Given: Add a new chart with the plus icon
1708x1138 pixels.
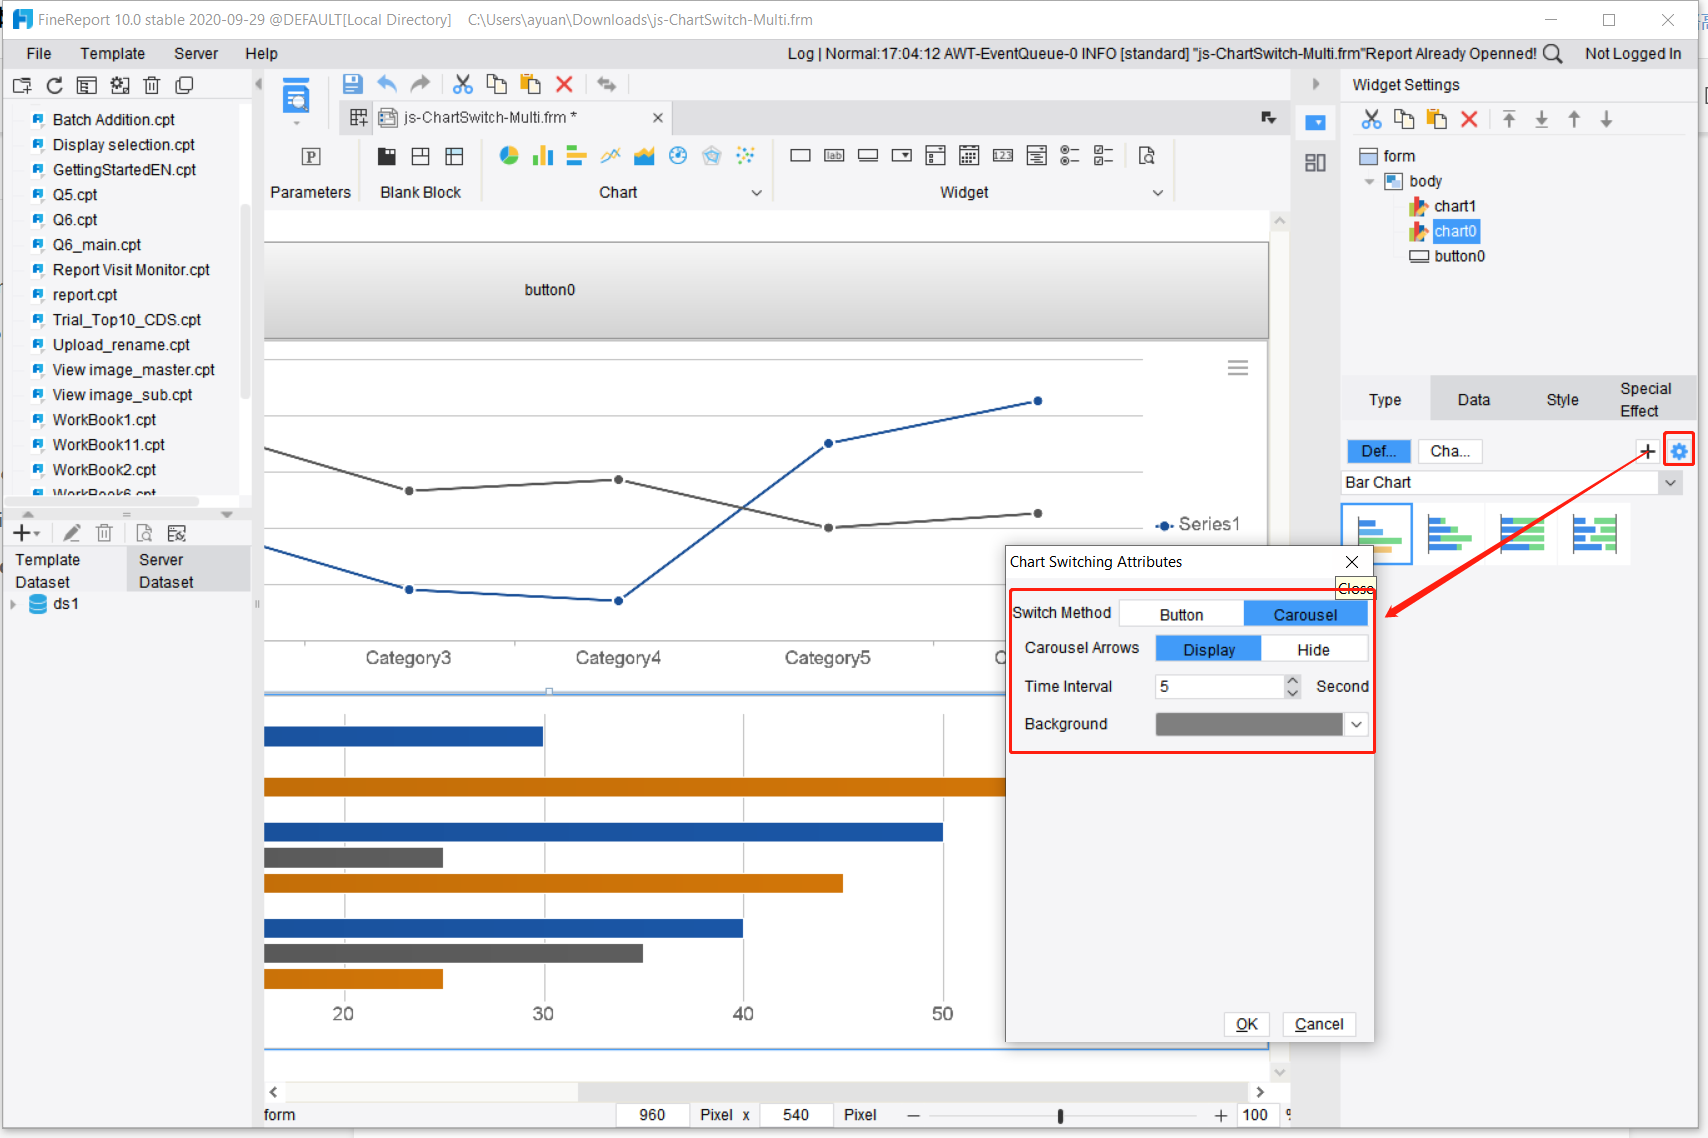Looking at the screenshot, I should tap(1647, 450).
